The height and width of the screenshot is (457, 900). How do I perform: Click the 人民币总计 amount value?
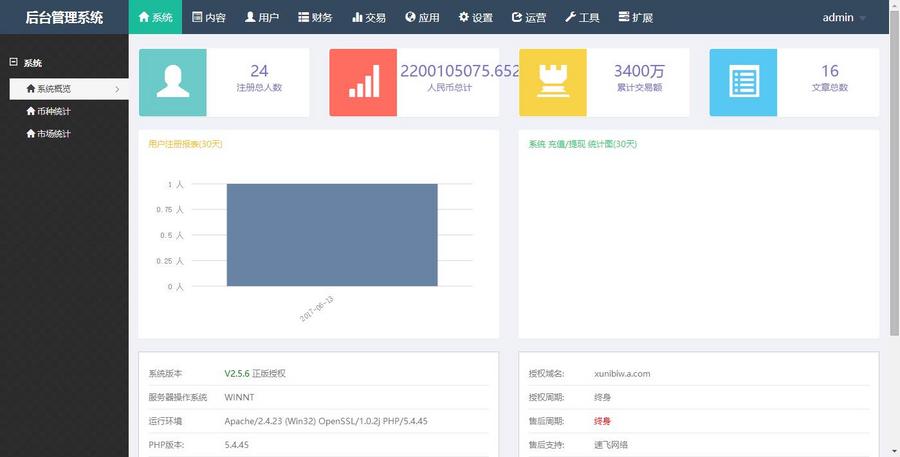point(460,71)
